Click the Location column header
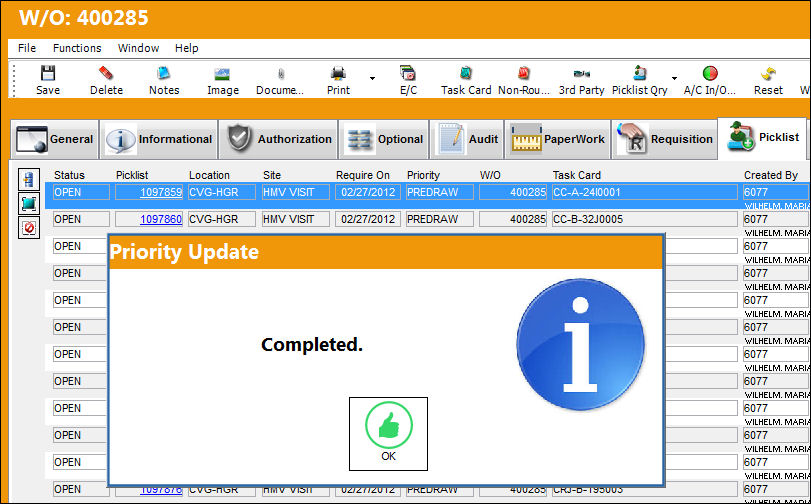 (x=209, y=175)
